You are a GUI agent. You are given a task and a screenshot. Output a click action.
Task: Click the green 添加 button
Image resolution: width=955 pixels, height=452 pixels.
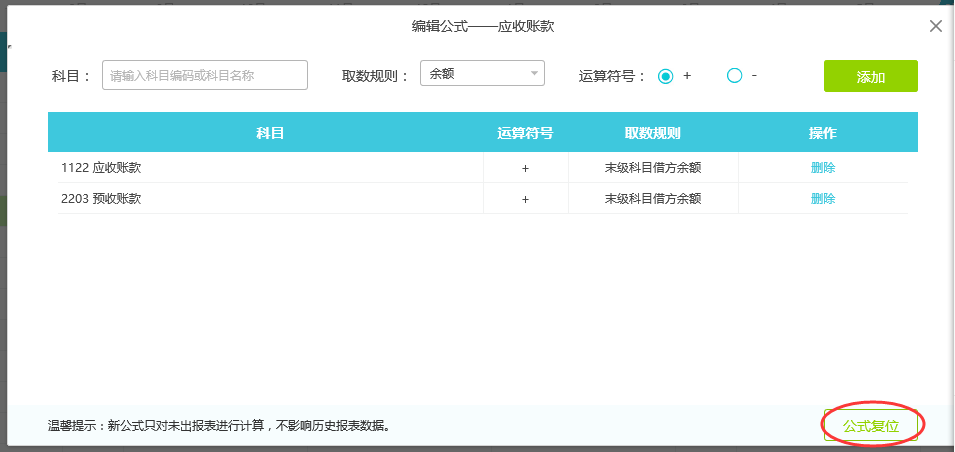click(870, 76)
